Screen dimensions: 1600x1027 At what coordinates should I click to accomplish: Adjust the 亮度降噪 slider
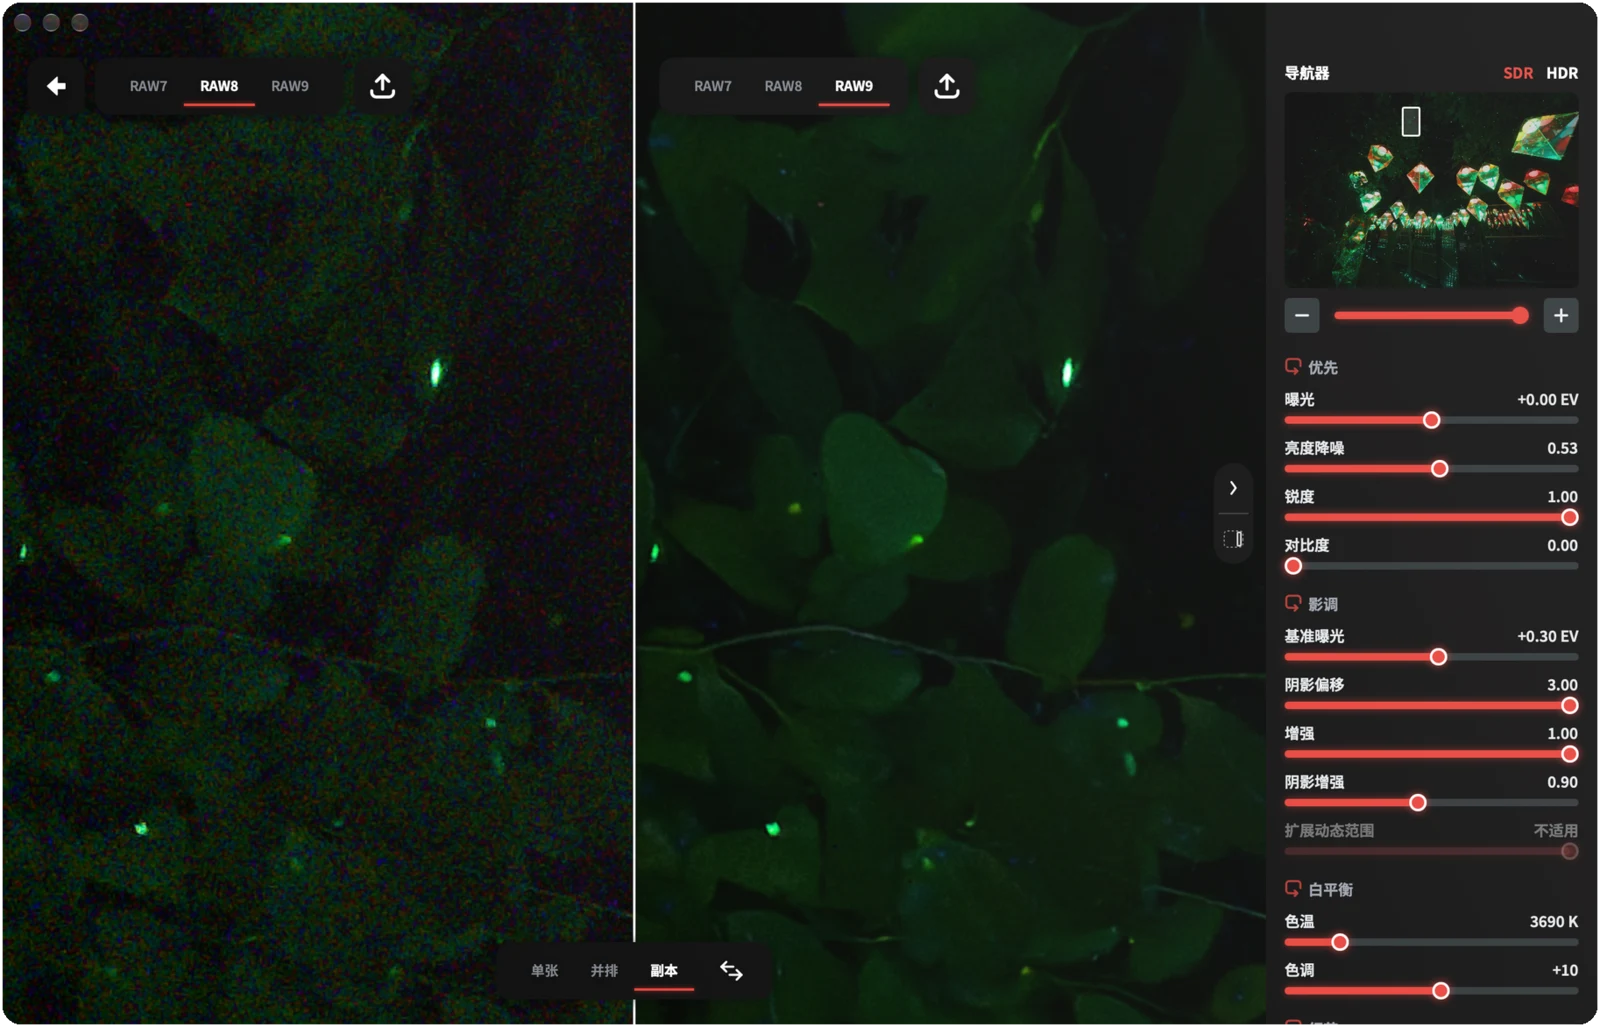pos(1431,469)
